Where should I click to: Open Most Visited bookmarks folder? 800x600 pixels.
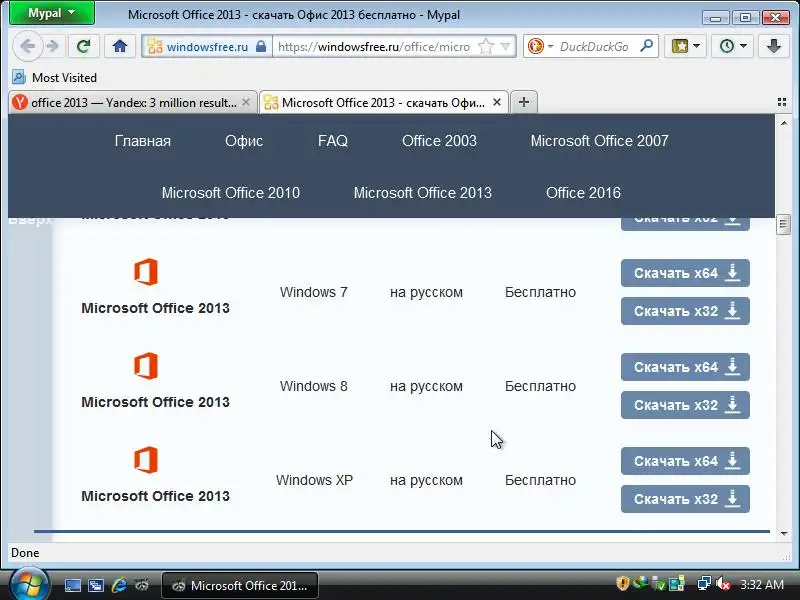point(55,78)
